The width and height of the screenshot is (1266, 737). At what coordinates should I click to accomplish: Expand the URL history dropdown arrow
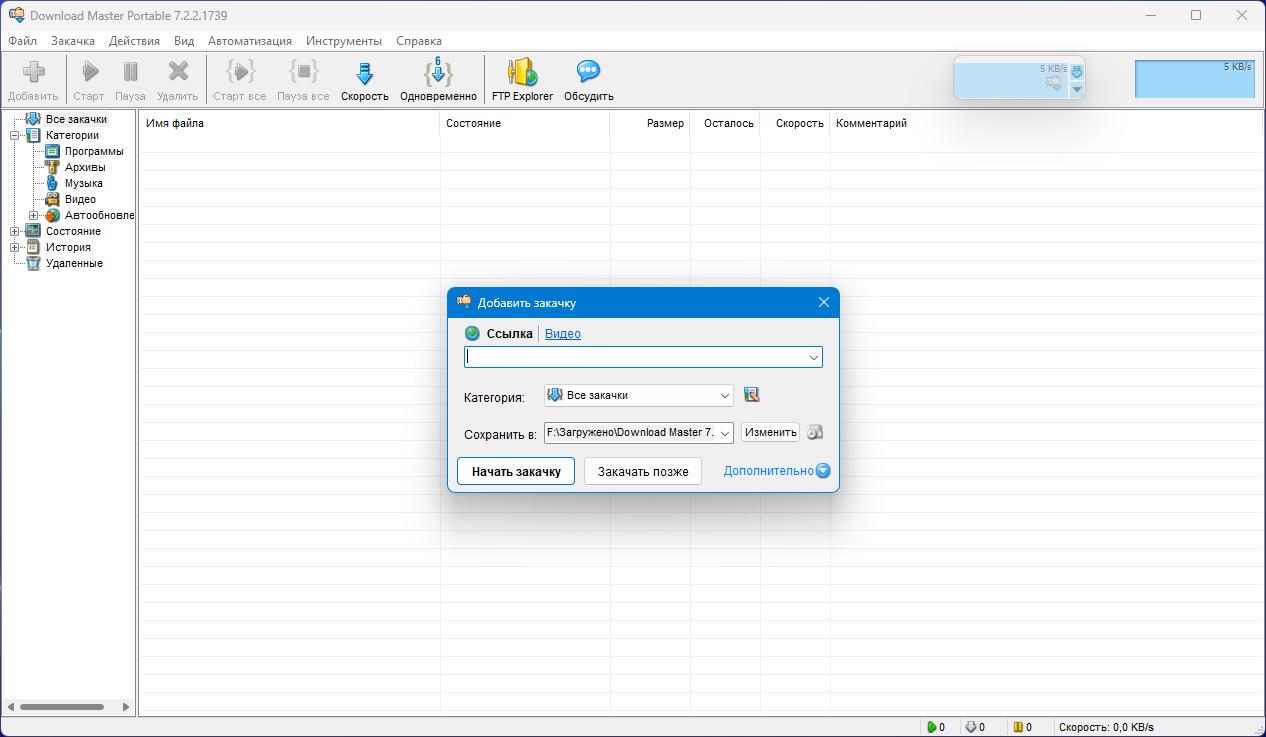[x=814, y=357]
